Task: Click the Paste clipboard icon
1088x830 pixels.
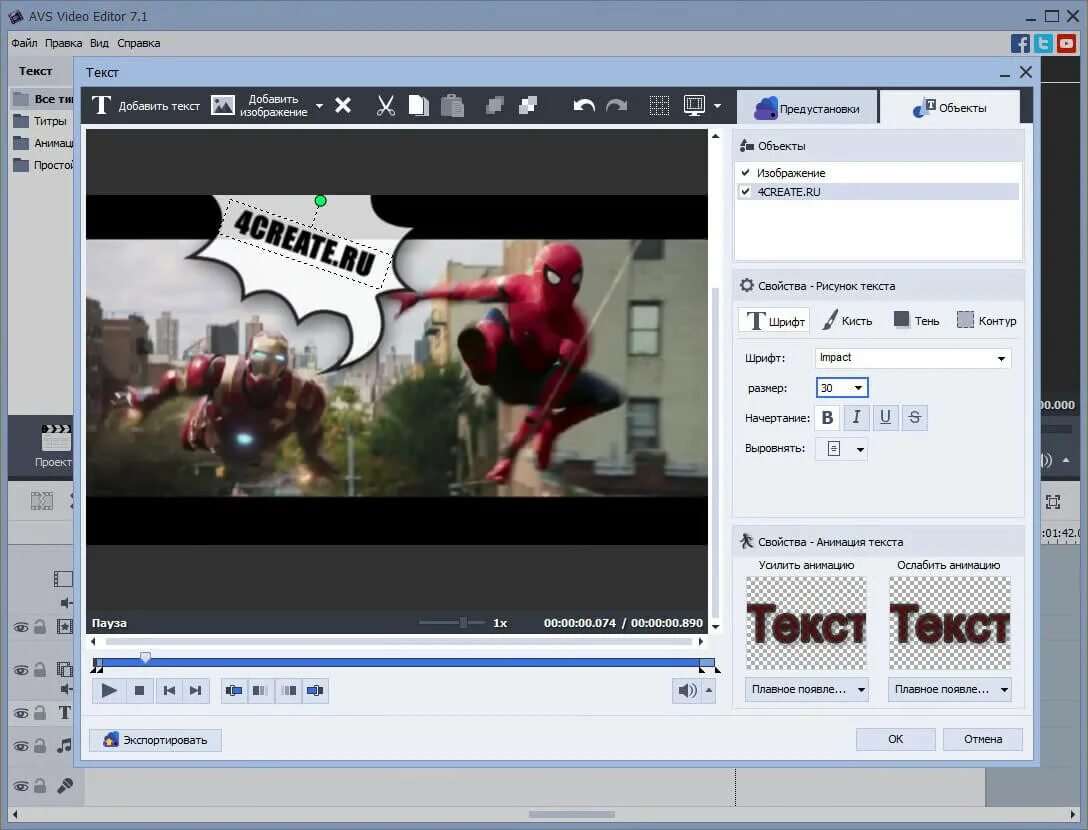Action: tap(452, 105)
